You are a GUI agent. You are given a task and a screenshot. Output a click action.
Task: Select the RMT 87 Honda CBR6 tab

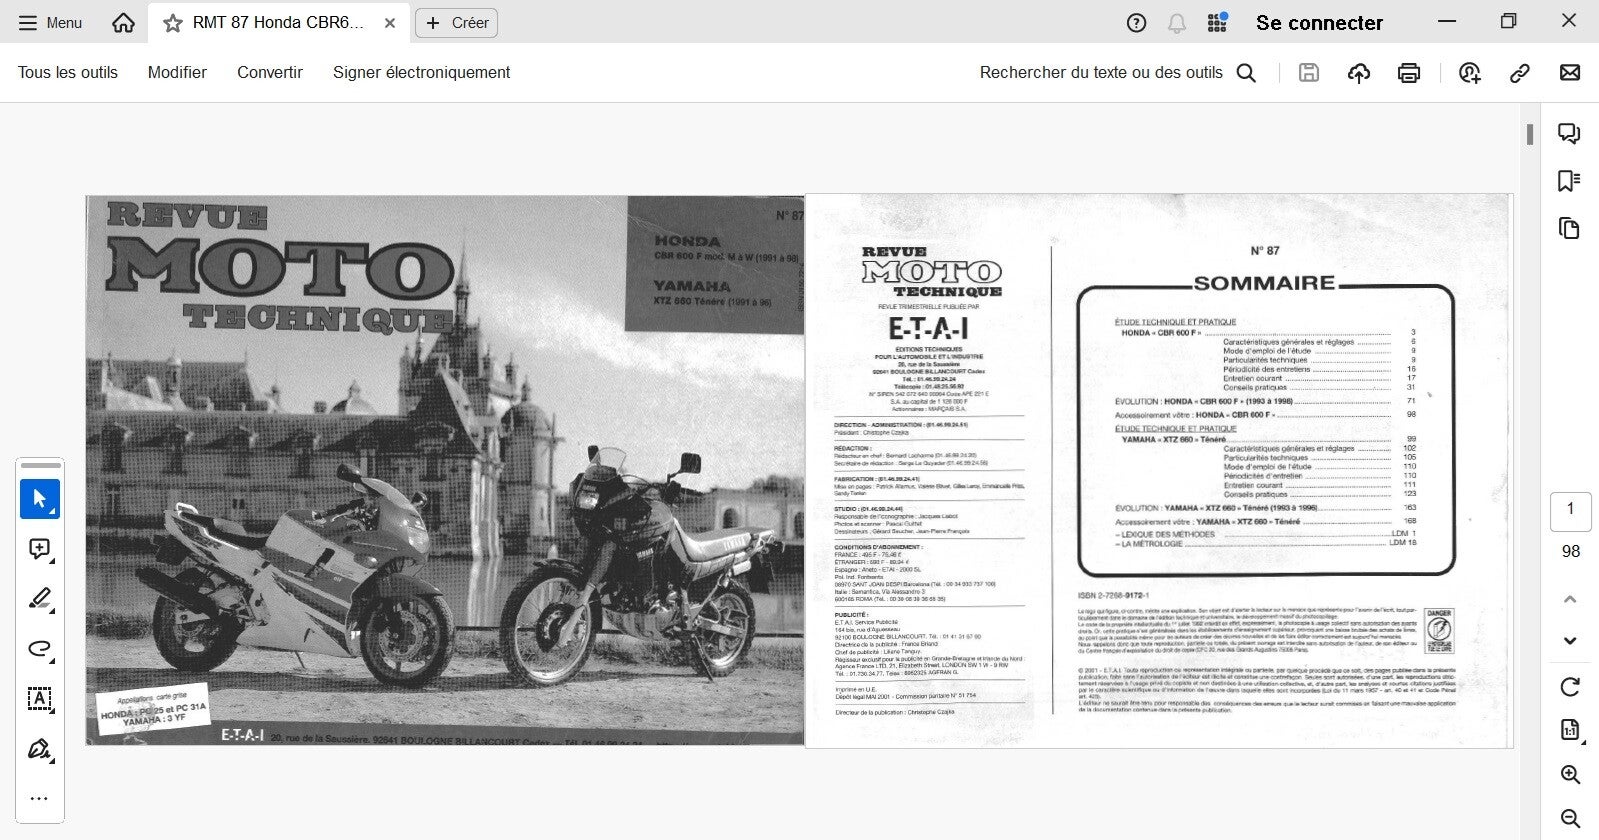[278, 23]
